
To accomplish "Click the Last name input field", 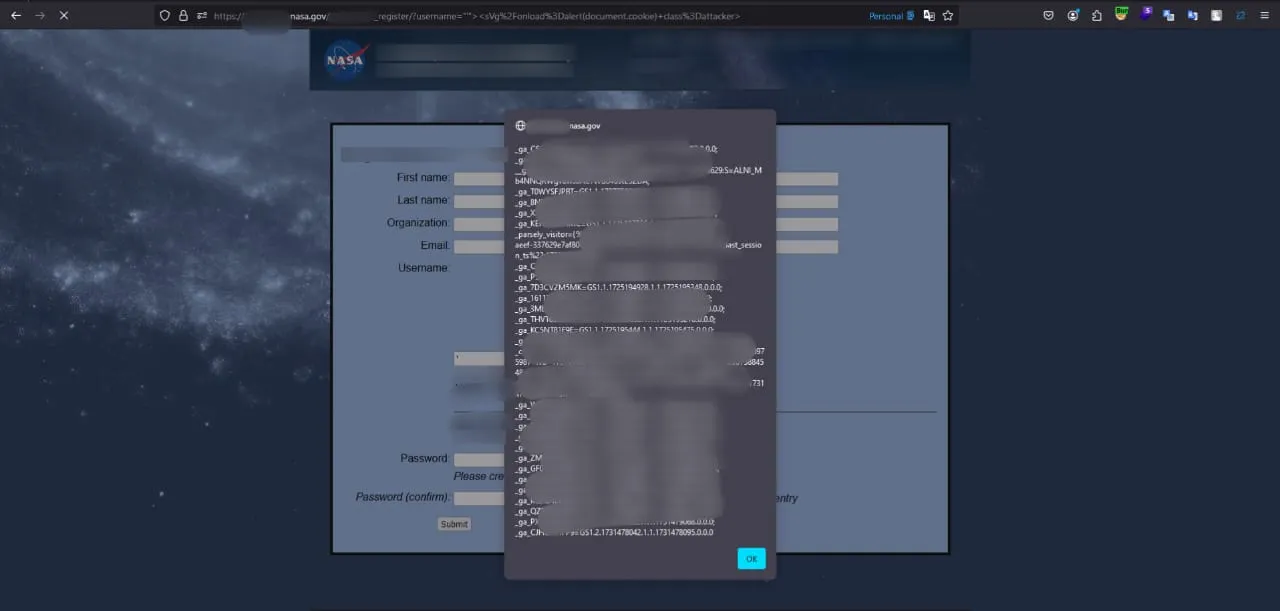I will point(478,201).
